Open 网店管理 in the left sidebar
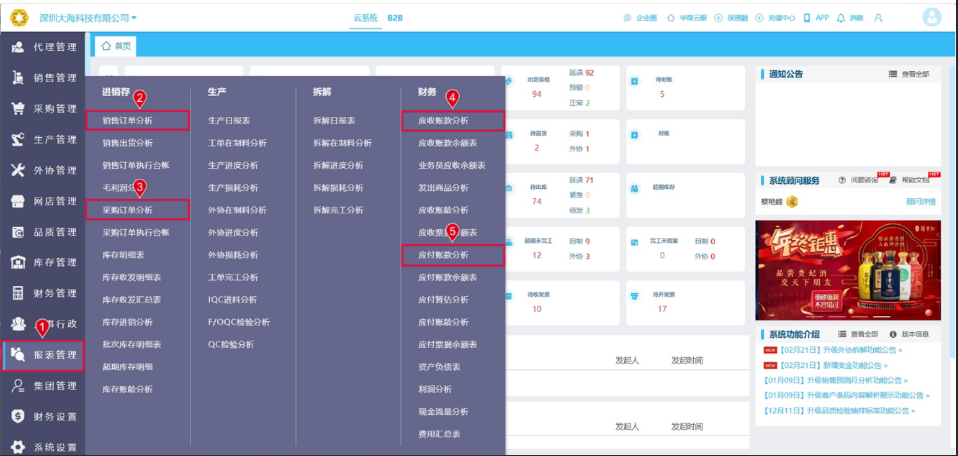The image size is (958, 456). tap(44, 201)
